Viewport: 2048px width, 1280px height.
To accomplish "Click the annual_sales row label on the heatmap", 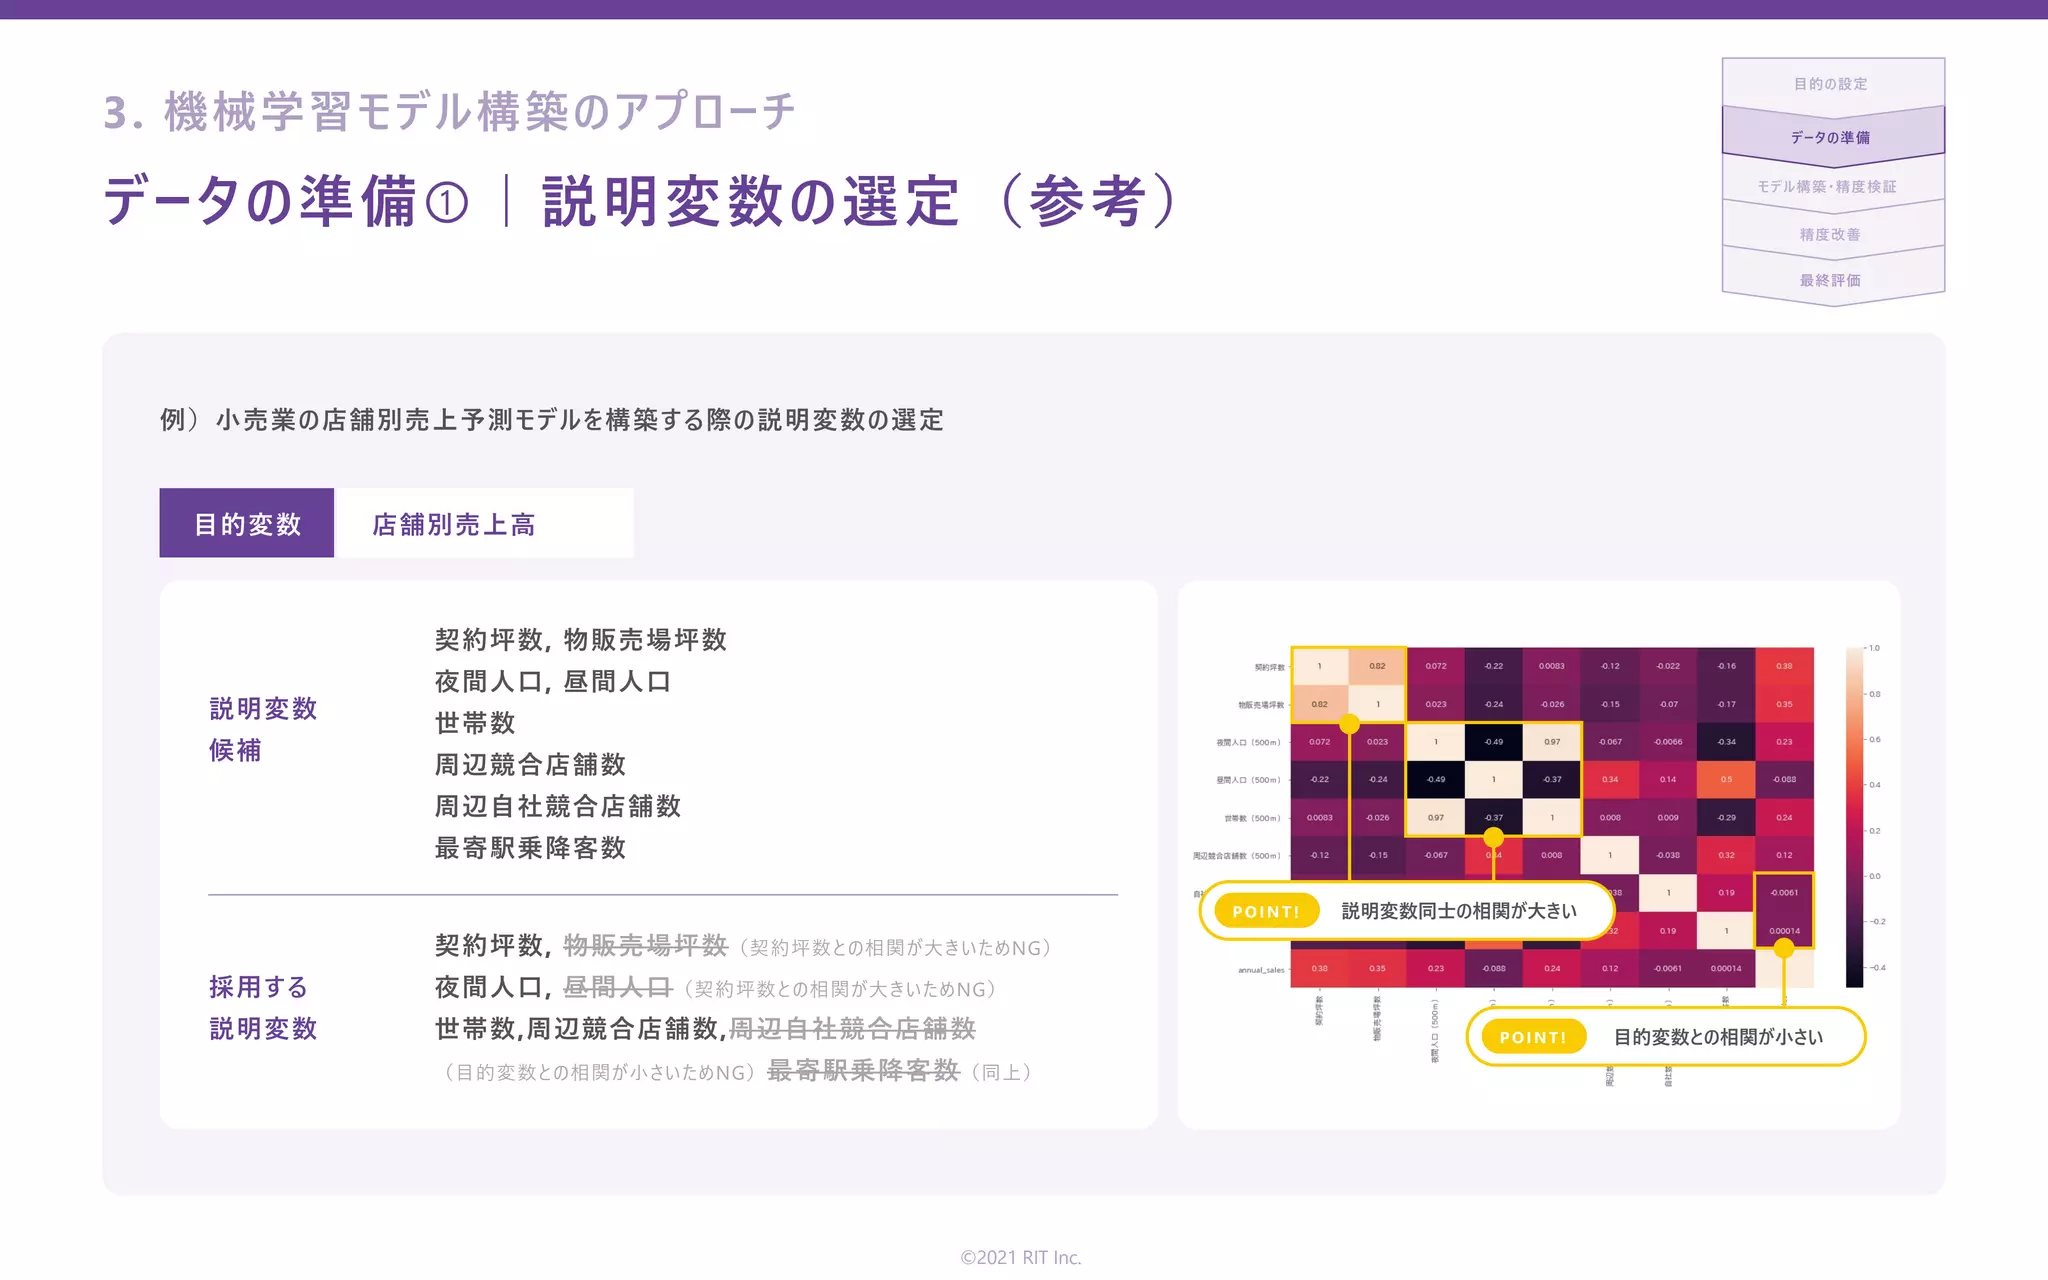I will [x=1261, y=969].
